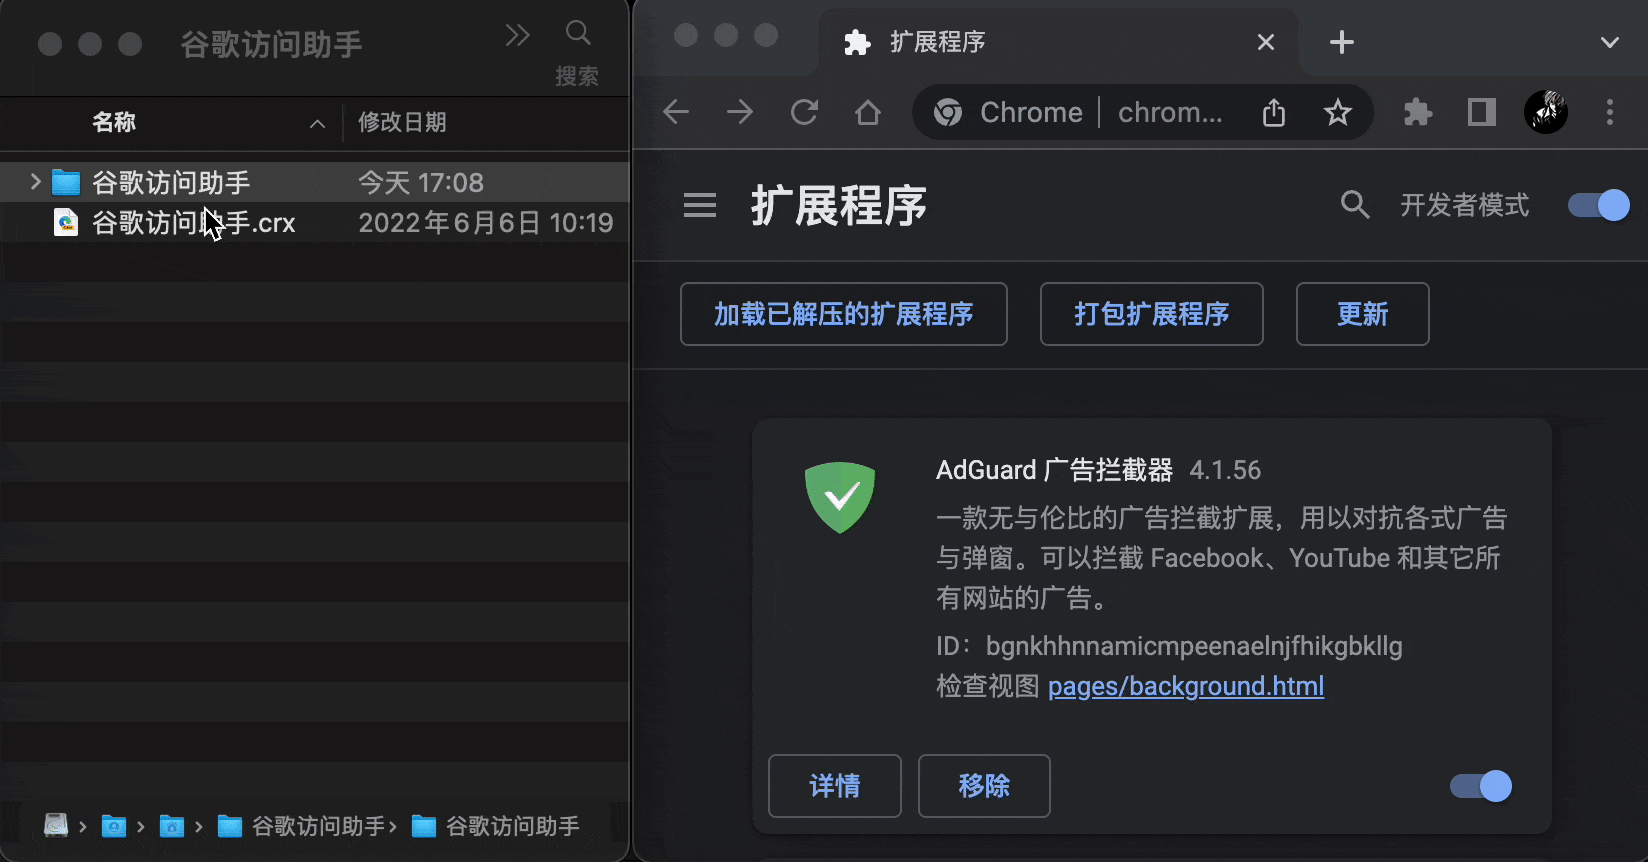
Task: Click the Chrome reload icon
Action: click(x=804, y=112)
